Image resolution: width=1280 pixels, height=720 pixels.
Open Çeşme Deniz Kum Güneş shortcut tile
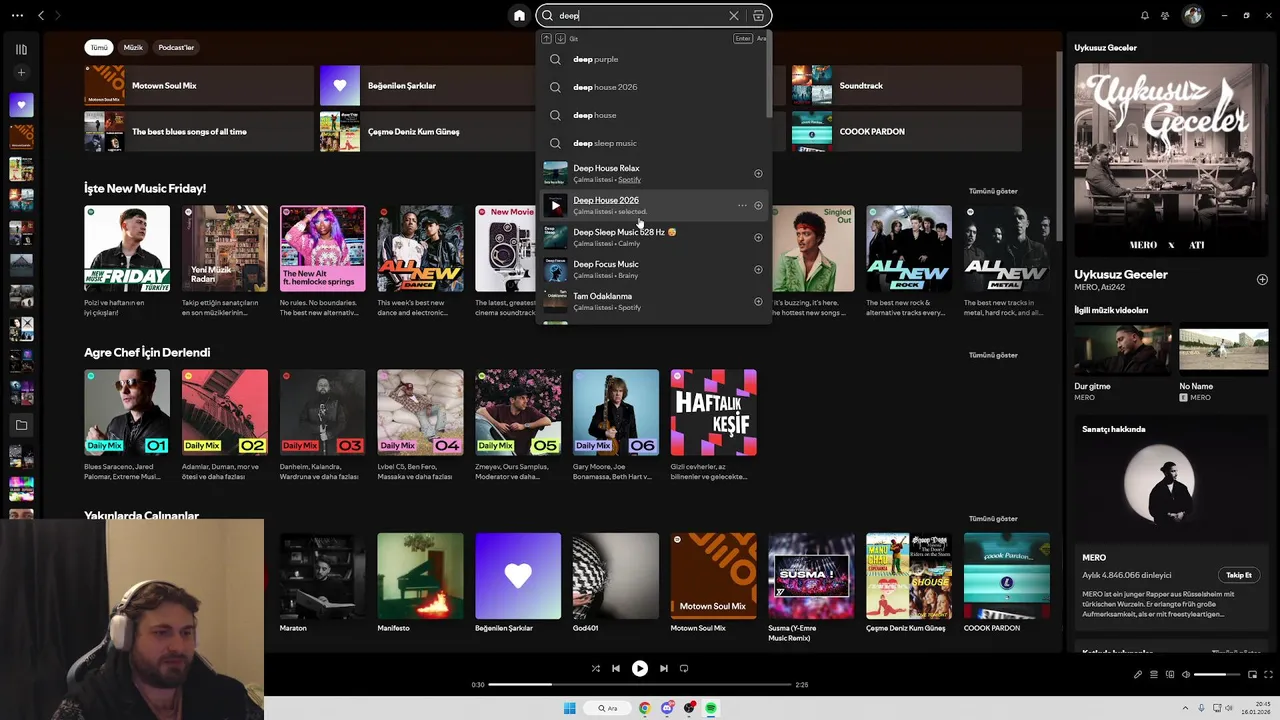428,131
